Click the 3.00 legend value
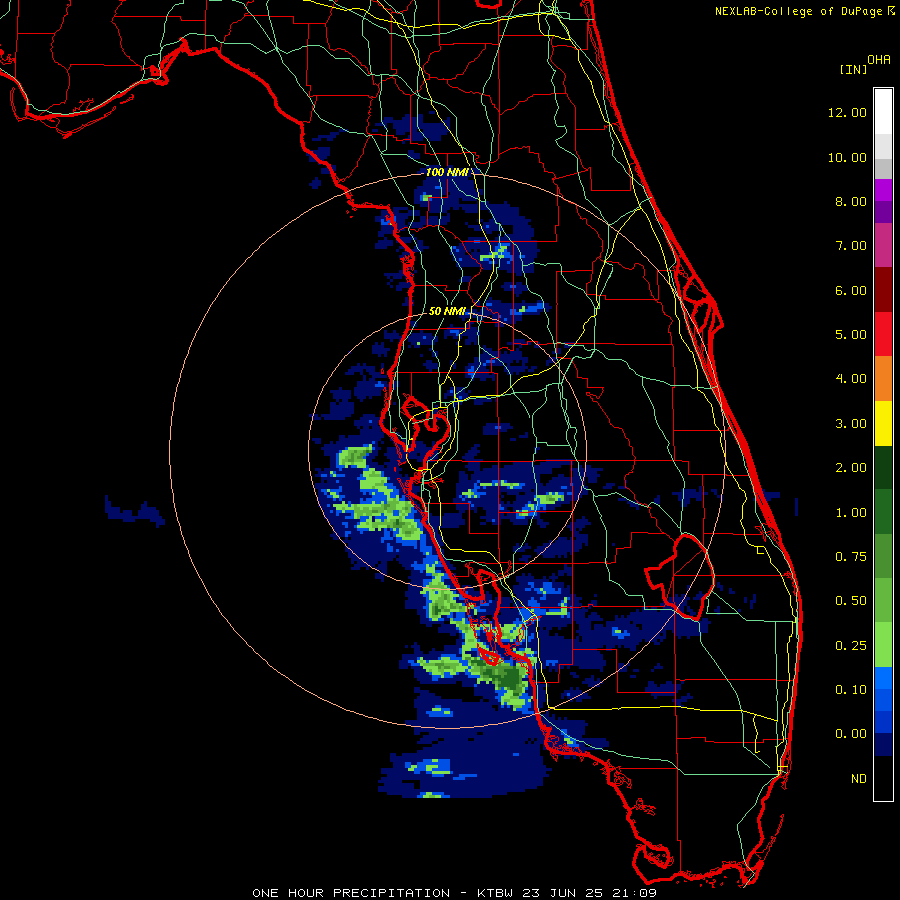900x900 pixels. point(851,424)
